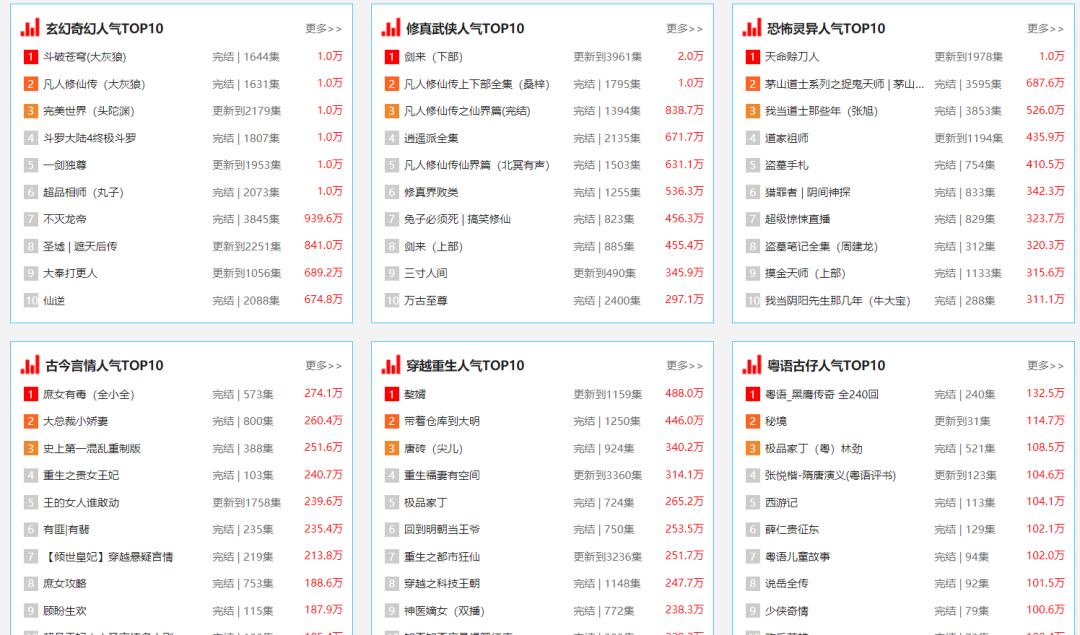Click the bar chart icon beside 粤语古仔人气TOP10
Image resolution: width=1080 pixels, height=635 pixels.
[x=752, y=365]
